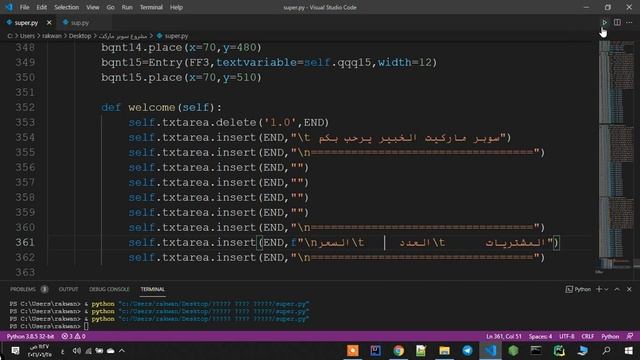Open PyCharm from taskbar

point(559,351)
